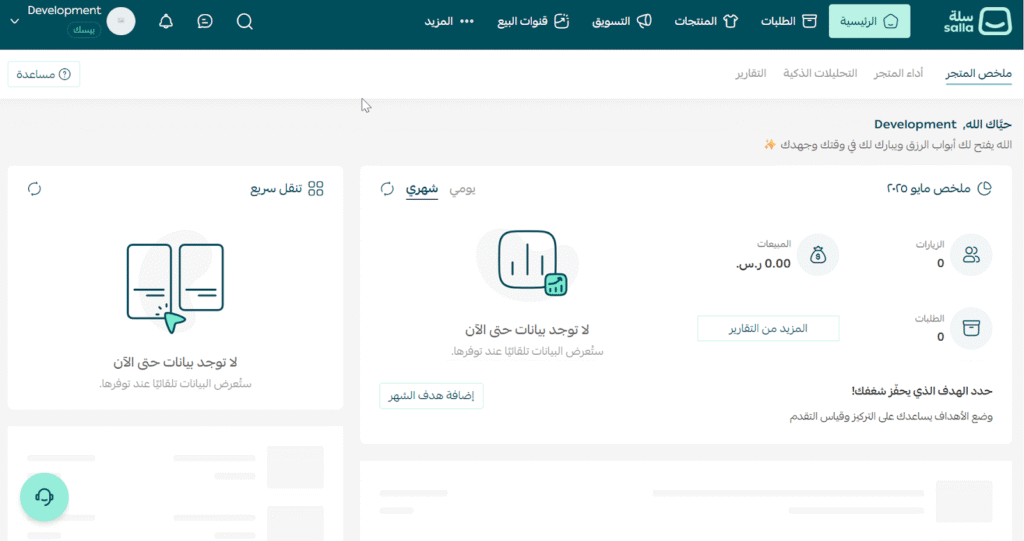Click the visits (الزيارات) people icon
The height and width of the screenshot is (541, 1024).
pyautogui.click(x=970, y=255)
